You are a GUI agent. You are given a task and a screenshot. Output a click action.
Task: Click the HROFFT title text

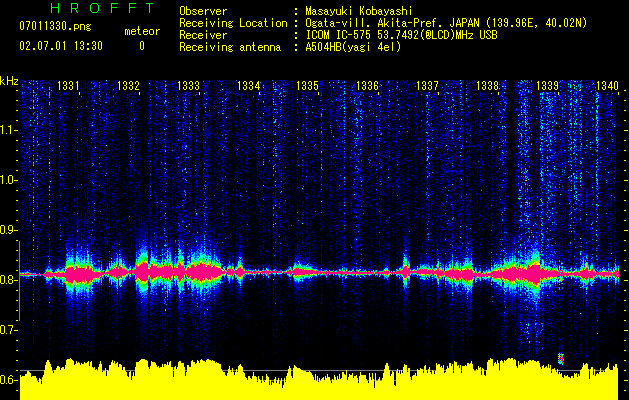pyautogui.click(x=103, y=8)
